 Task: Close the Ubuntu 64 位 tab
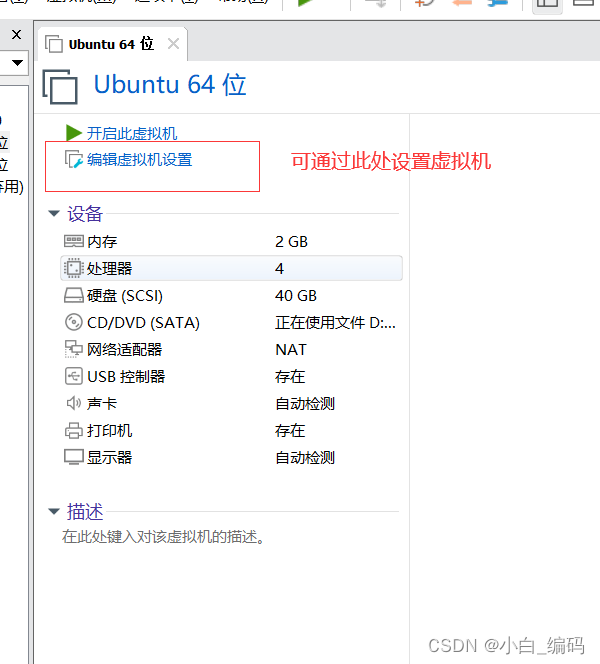click(x=173, y=44)
